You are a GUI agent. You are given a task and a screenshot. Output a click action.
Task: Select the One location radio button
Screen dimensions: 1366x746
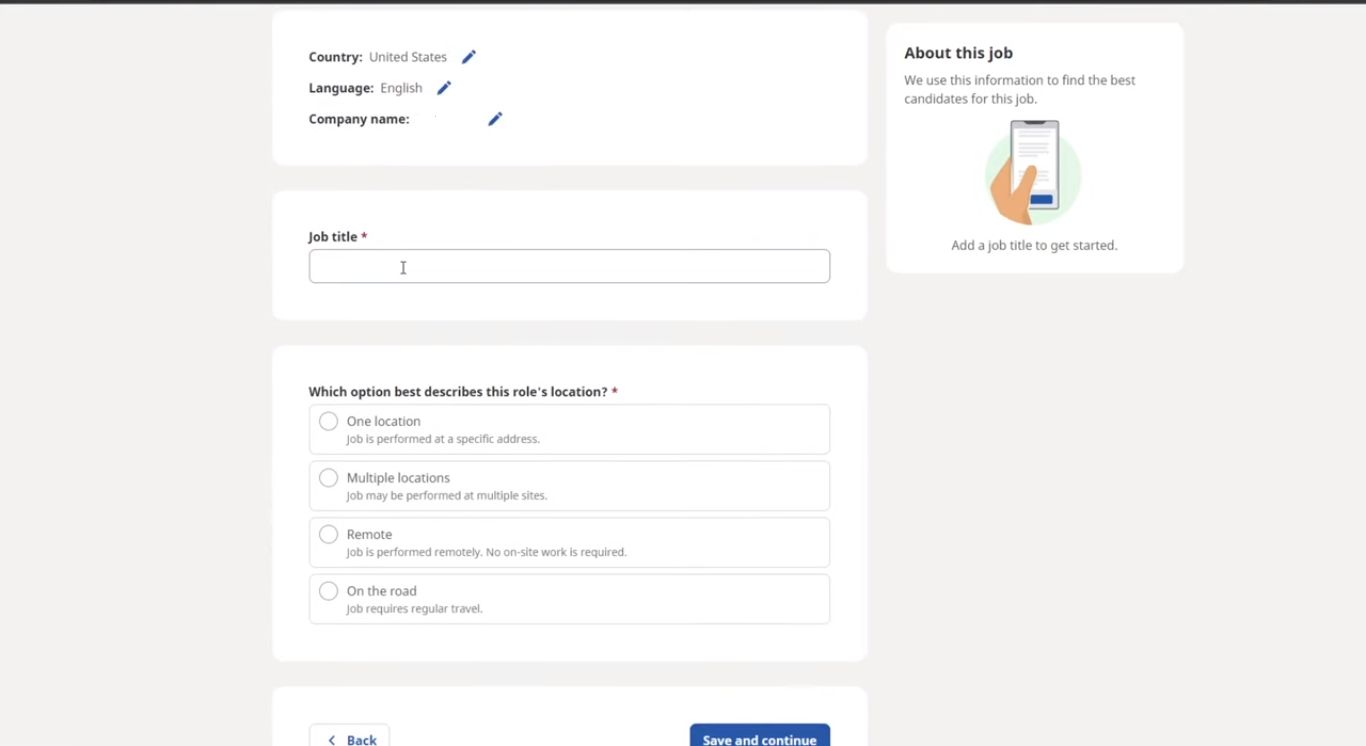pos(328,421)
